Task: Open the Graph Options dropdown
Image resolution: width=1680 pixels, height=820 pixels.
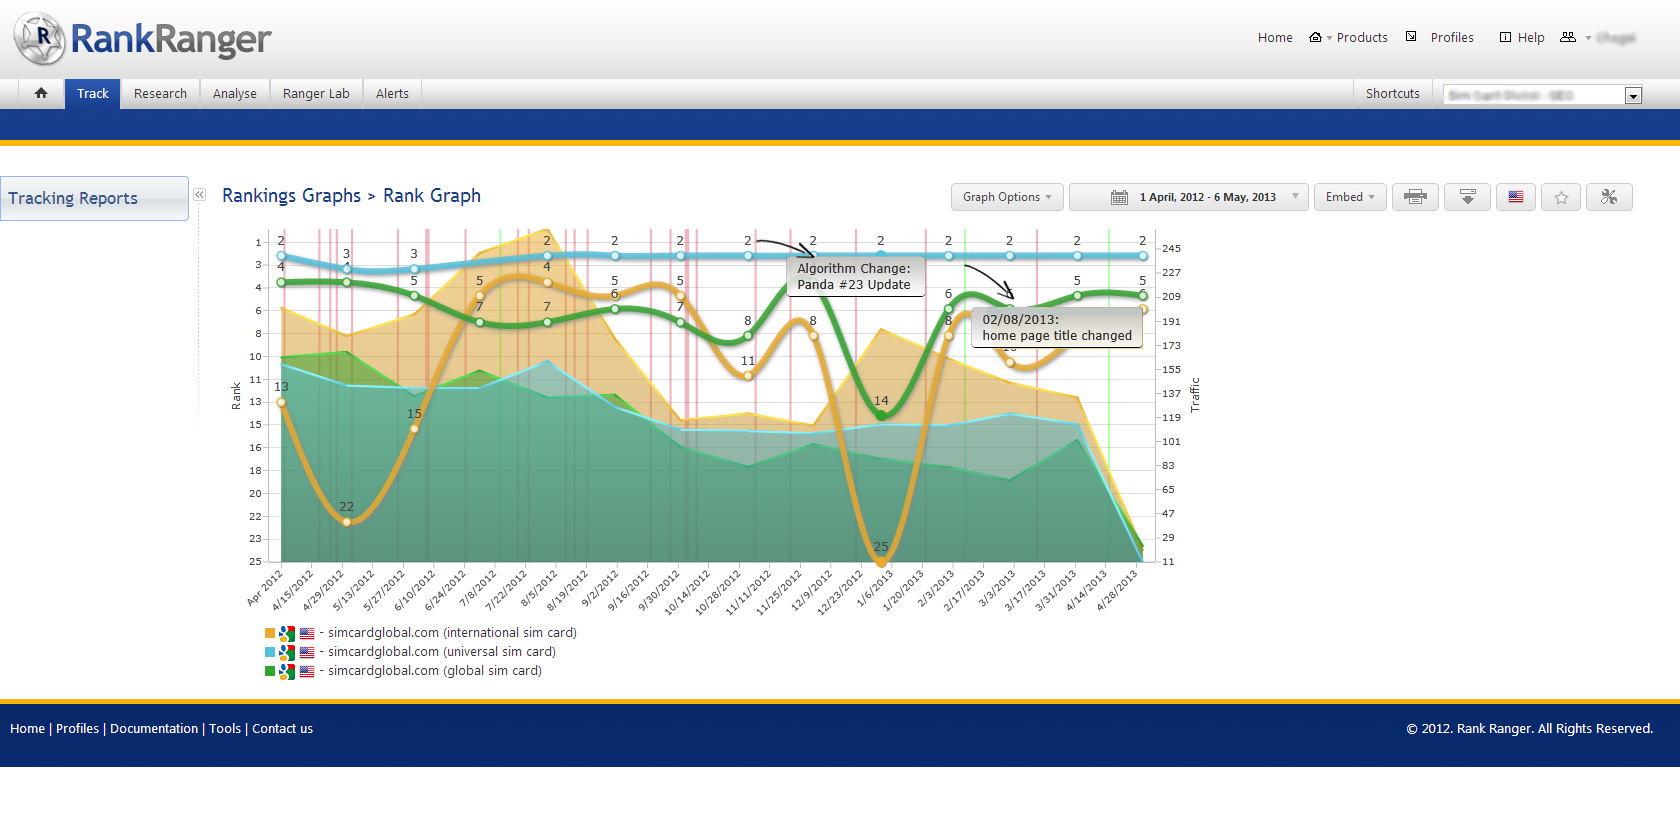Action: click(x=1007, y=197)
